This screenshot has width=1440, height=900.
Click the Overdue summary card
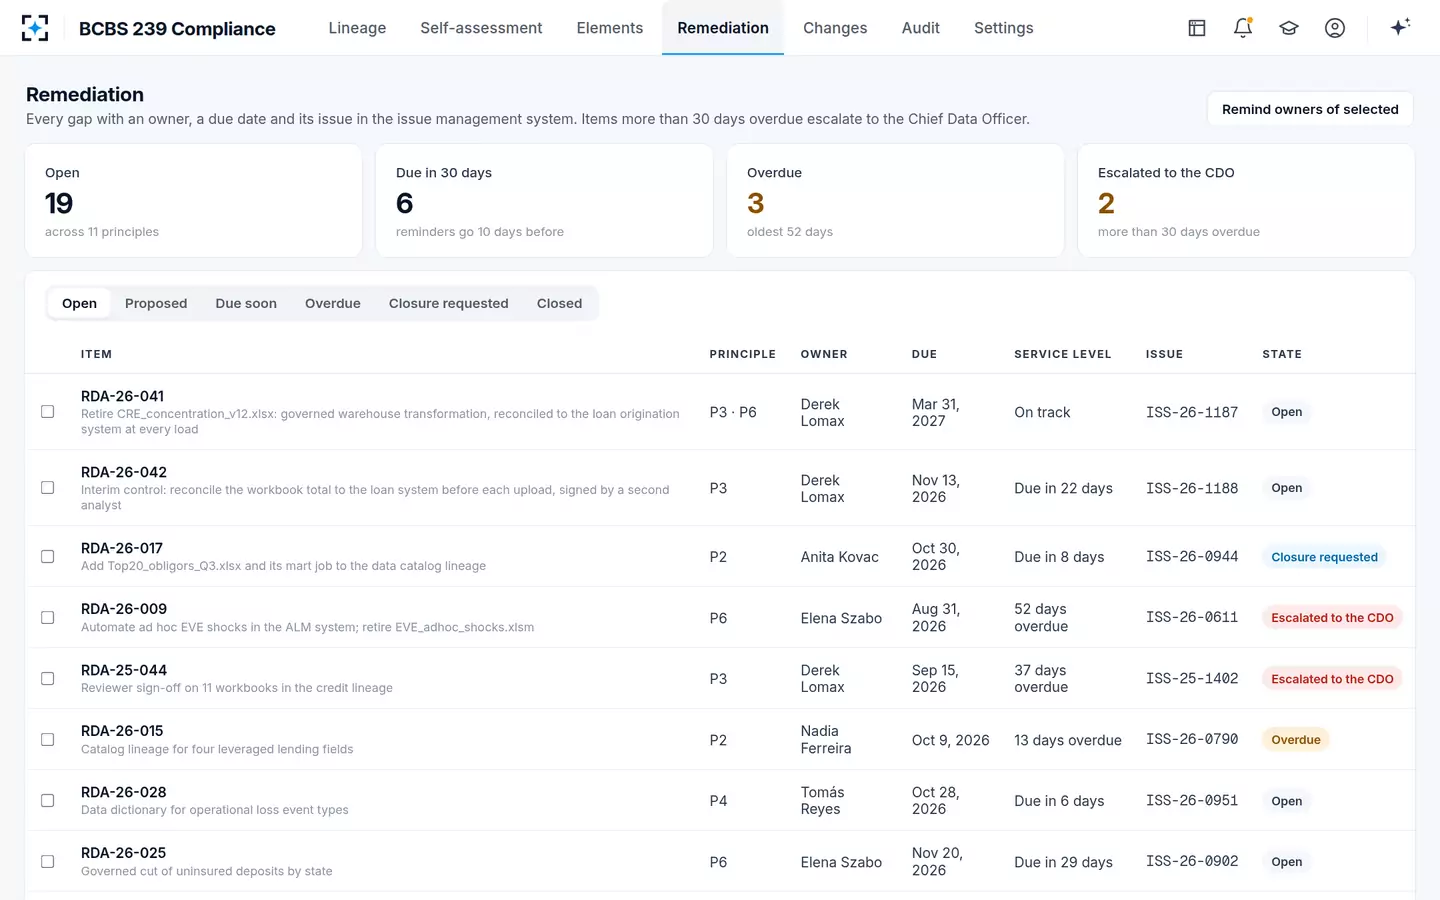click(x=895, y=201)
